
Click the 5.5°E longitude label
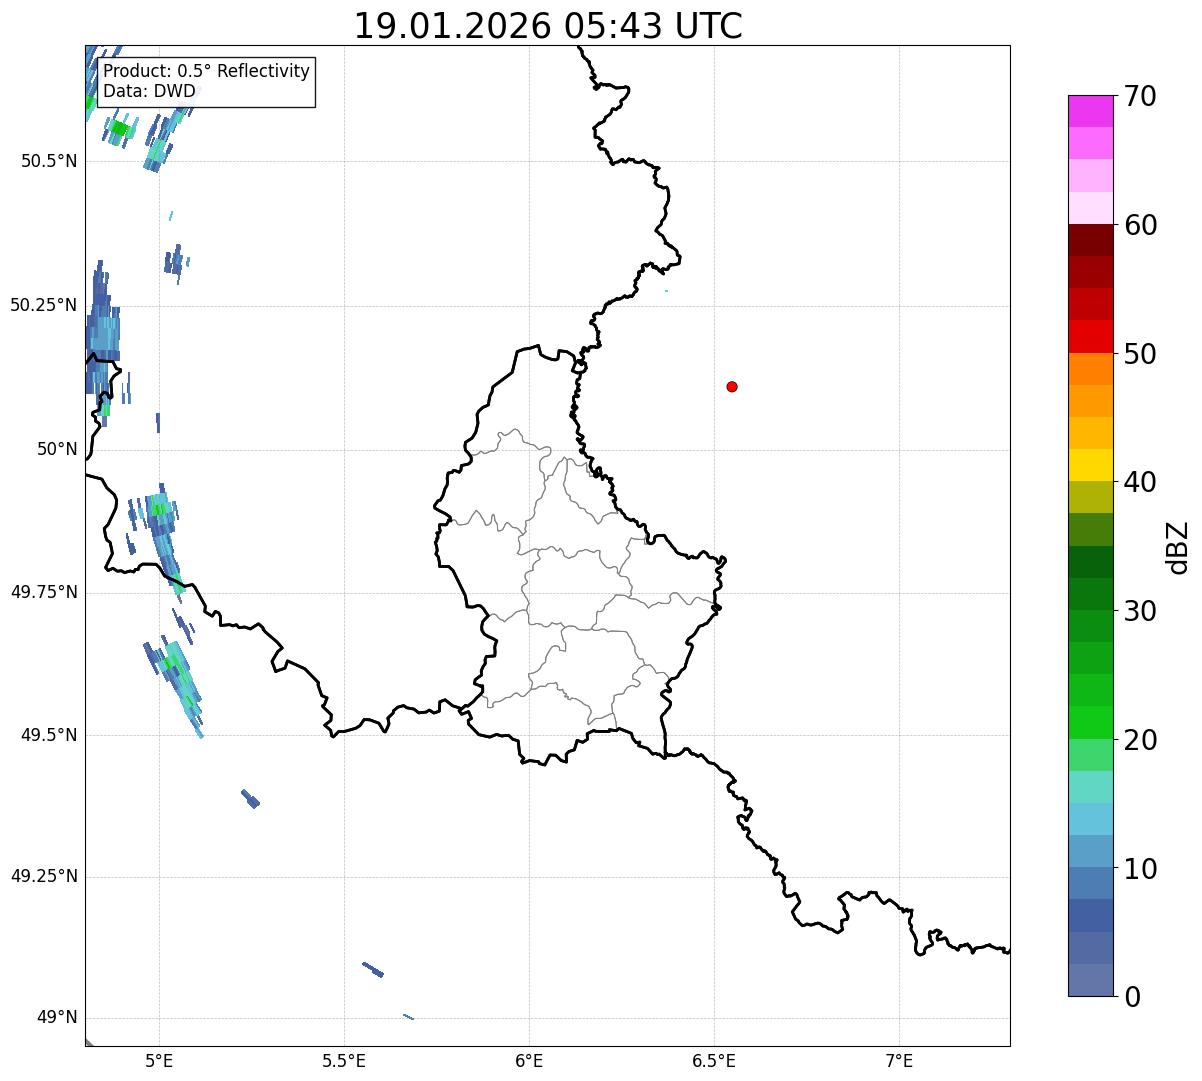pos(344,1060)
